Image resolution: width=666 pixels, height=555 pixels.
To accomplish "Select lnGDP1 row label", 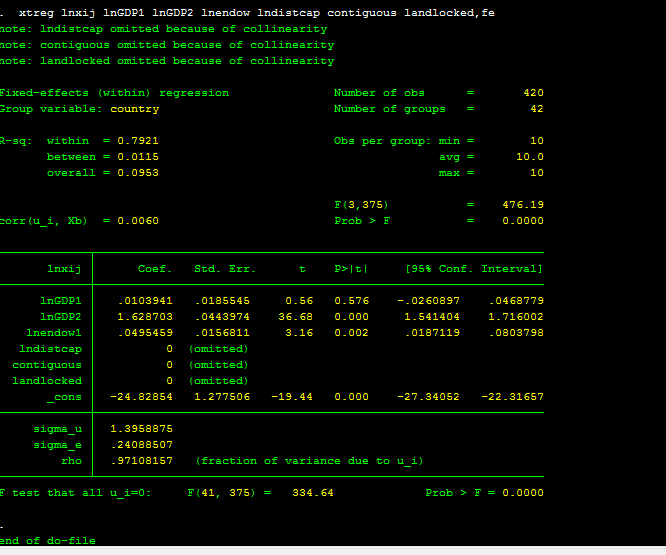I will [61, 301].
